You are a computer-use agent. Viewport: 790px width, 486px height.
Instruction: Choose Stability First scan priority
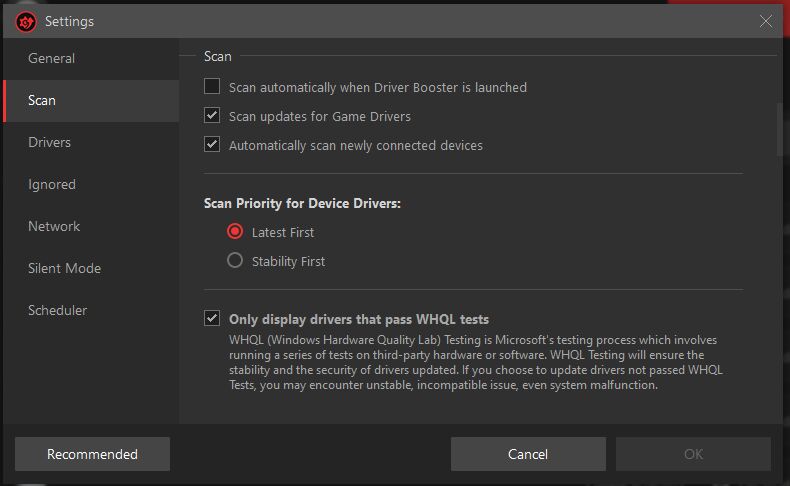(x=235, y=260)
